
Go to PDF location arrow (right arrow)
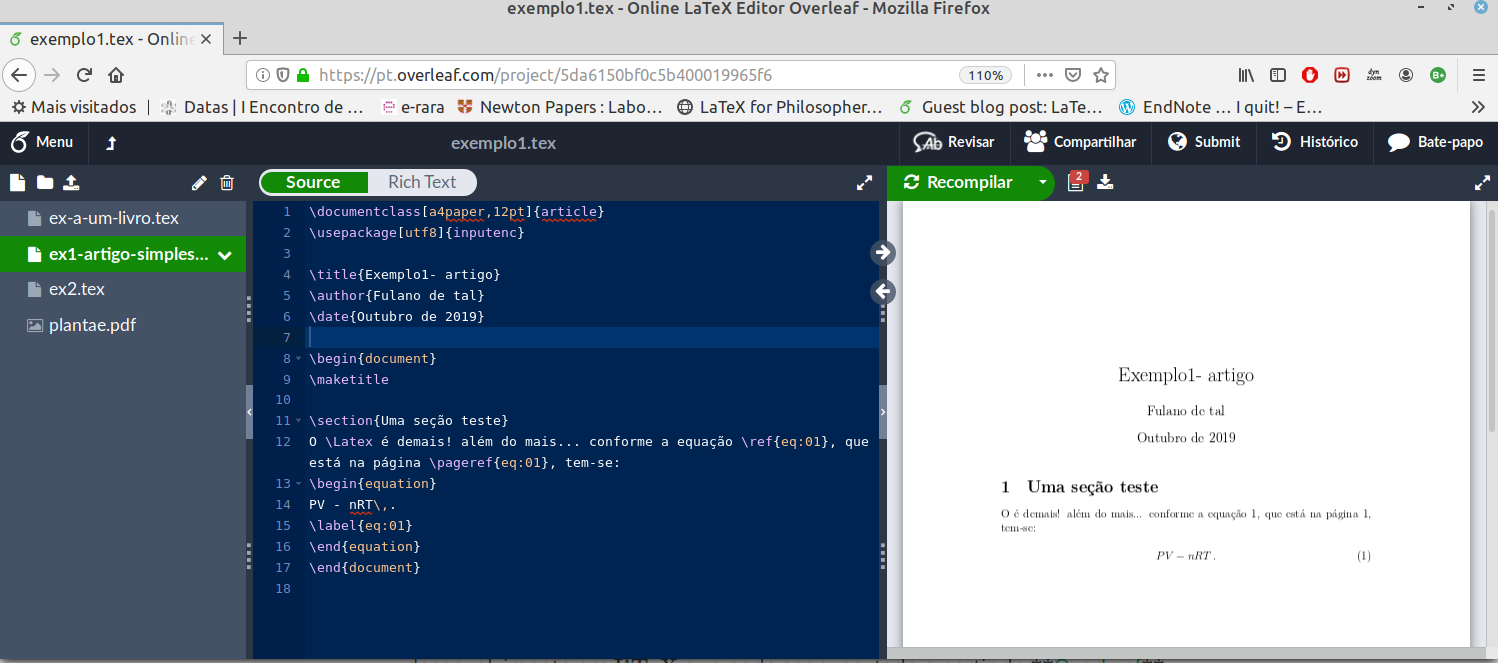click(883, 253)
